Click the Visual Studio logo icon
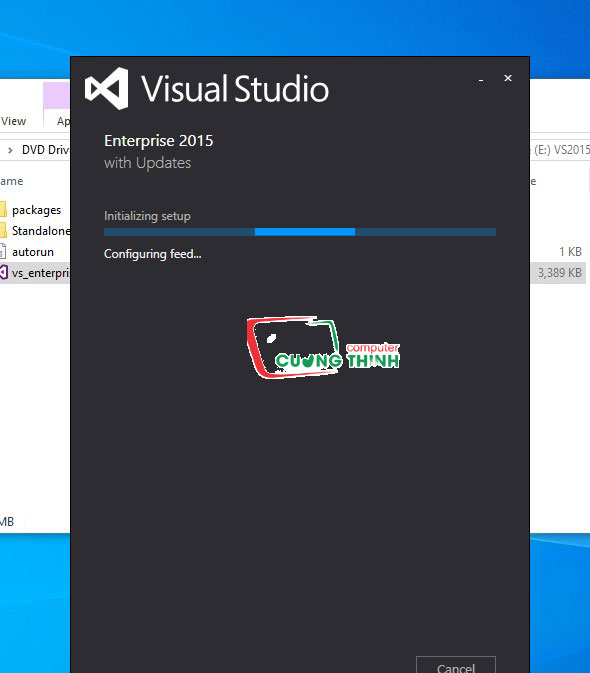590x673 pixels. tap(106, 88)
